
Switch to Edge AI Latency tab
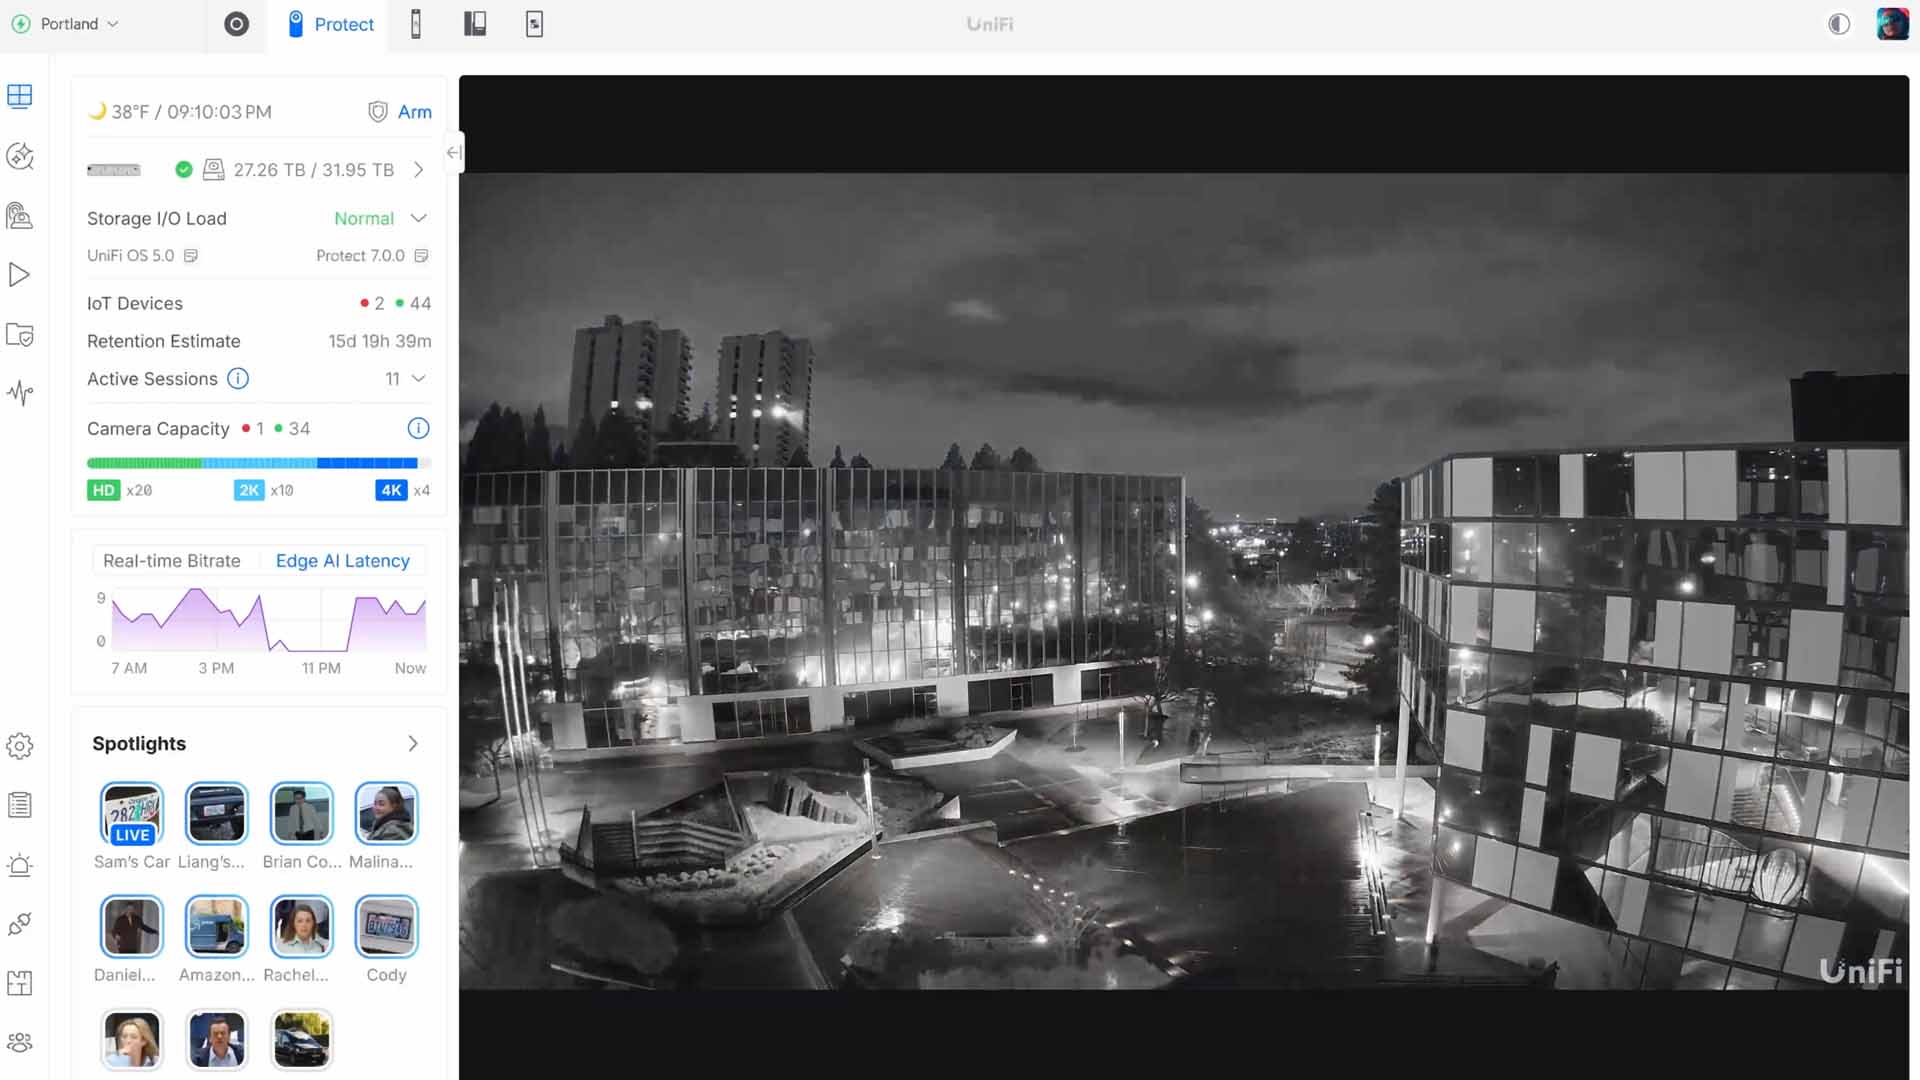click(x=342, y=561)
